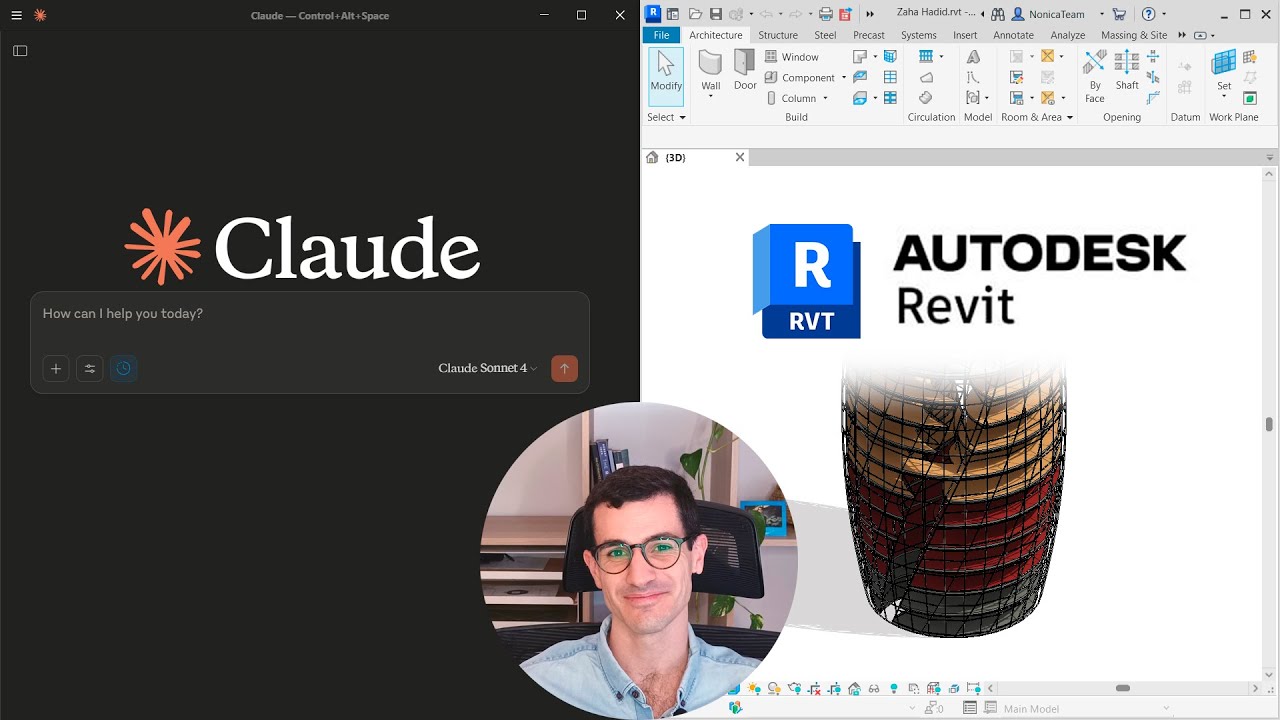Click the Model Text icon
This screenshot has width=1280, height=720.
coord(973,57)
